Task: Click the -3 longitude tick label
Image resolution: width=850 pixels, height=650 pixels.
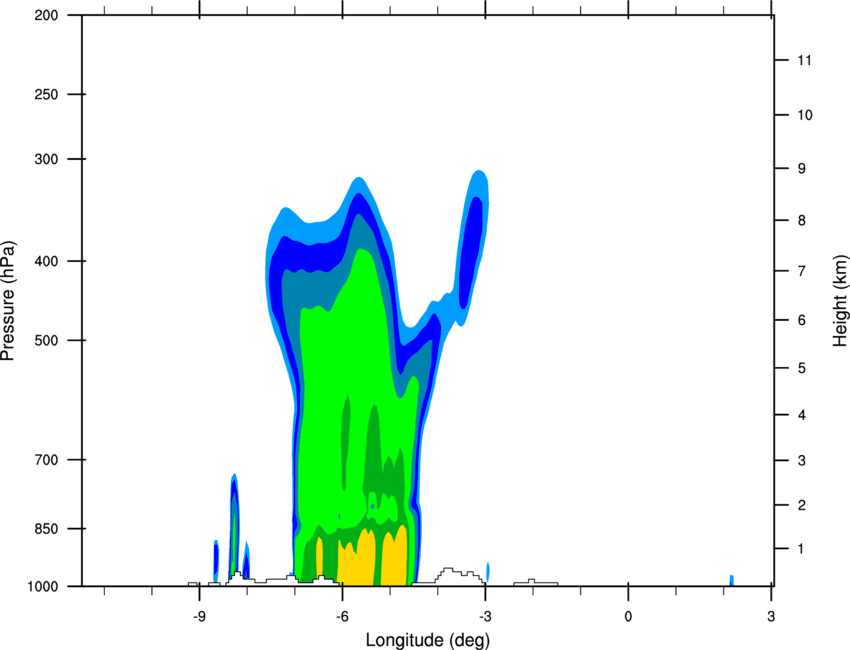Action: coord(485,617)
